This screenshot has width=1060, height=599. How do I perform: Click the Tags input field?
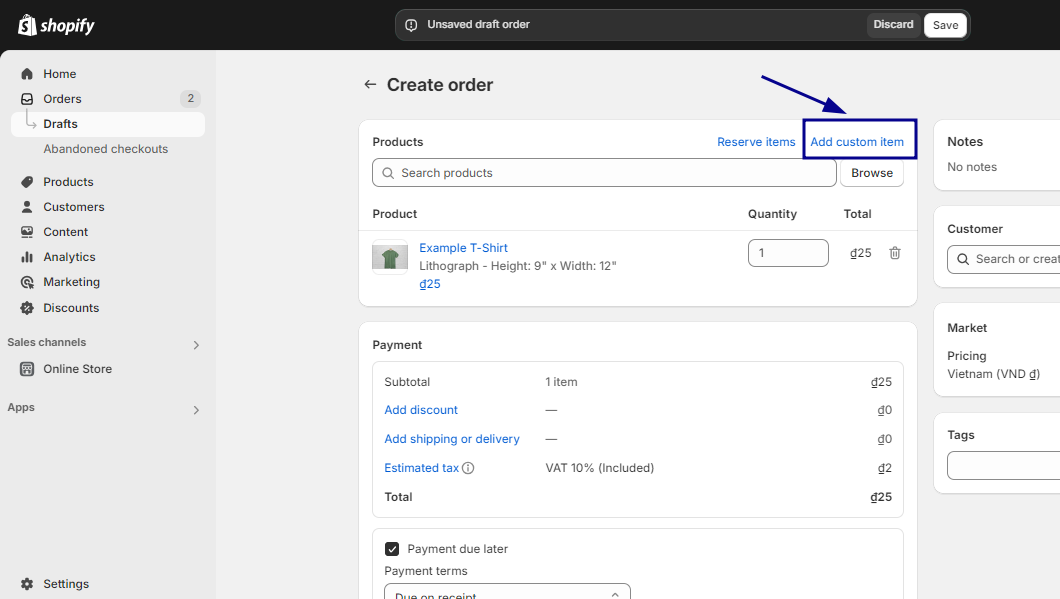point(1004,465)
